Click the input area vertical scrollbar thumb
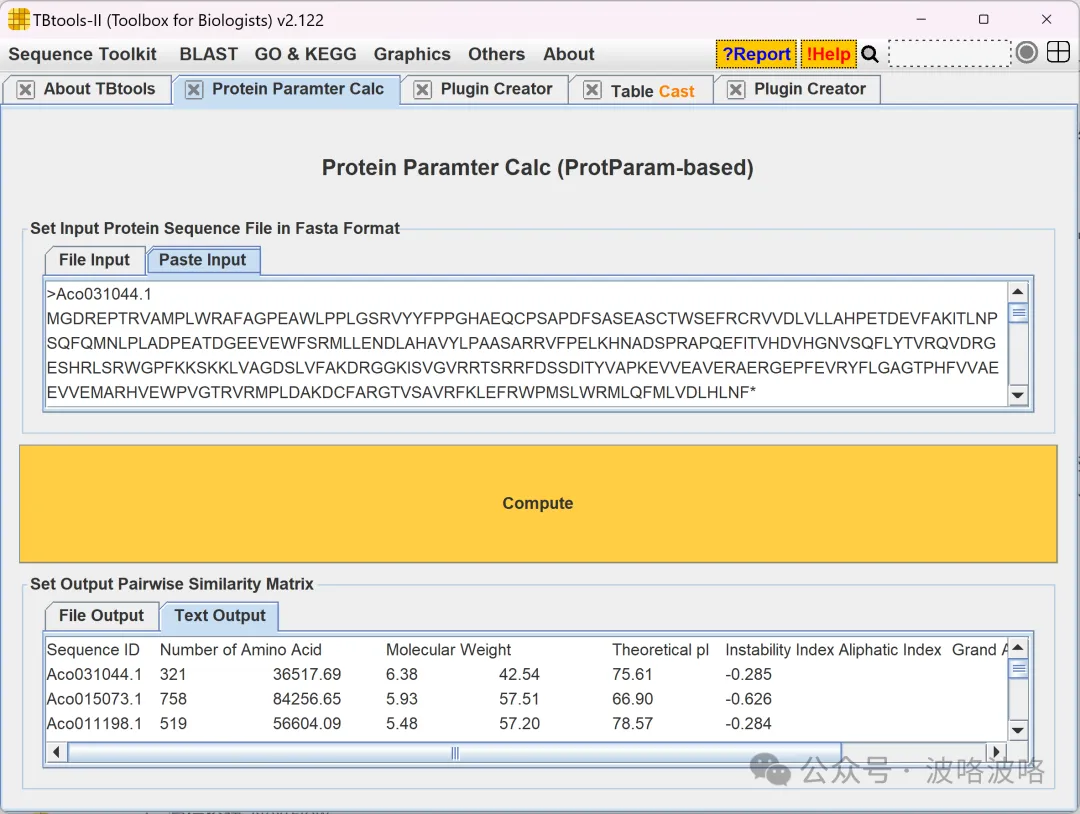Image resolution: width=1080 pixels, height=814 pixels. click(x=1018, y=313)
